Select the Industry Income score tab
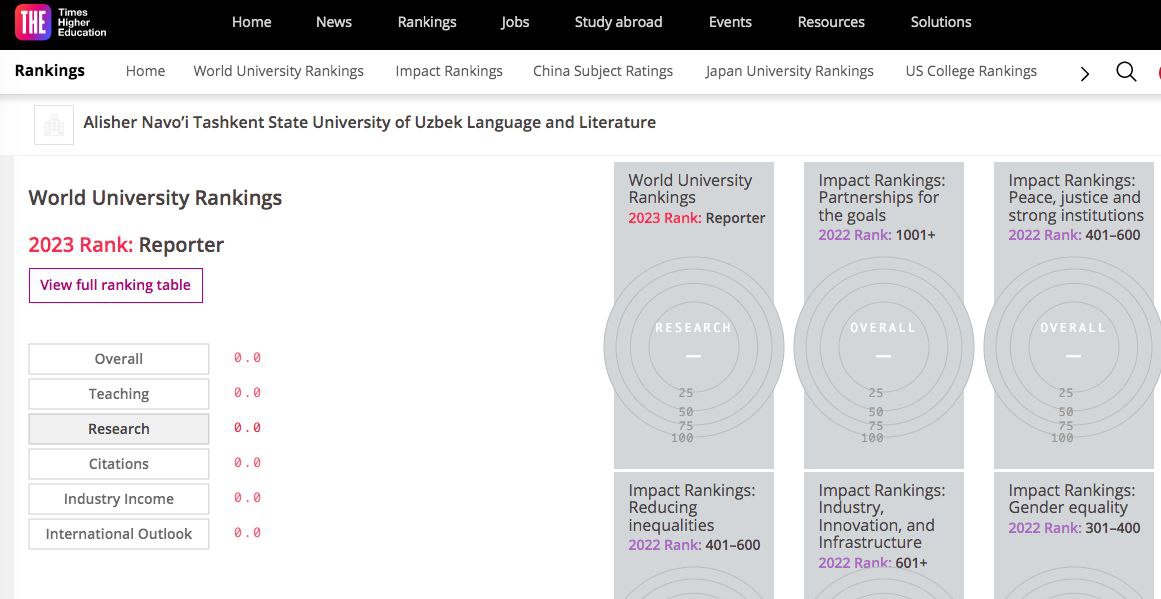The image size is (1161, 599). tap(119, 499)
